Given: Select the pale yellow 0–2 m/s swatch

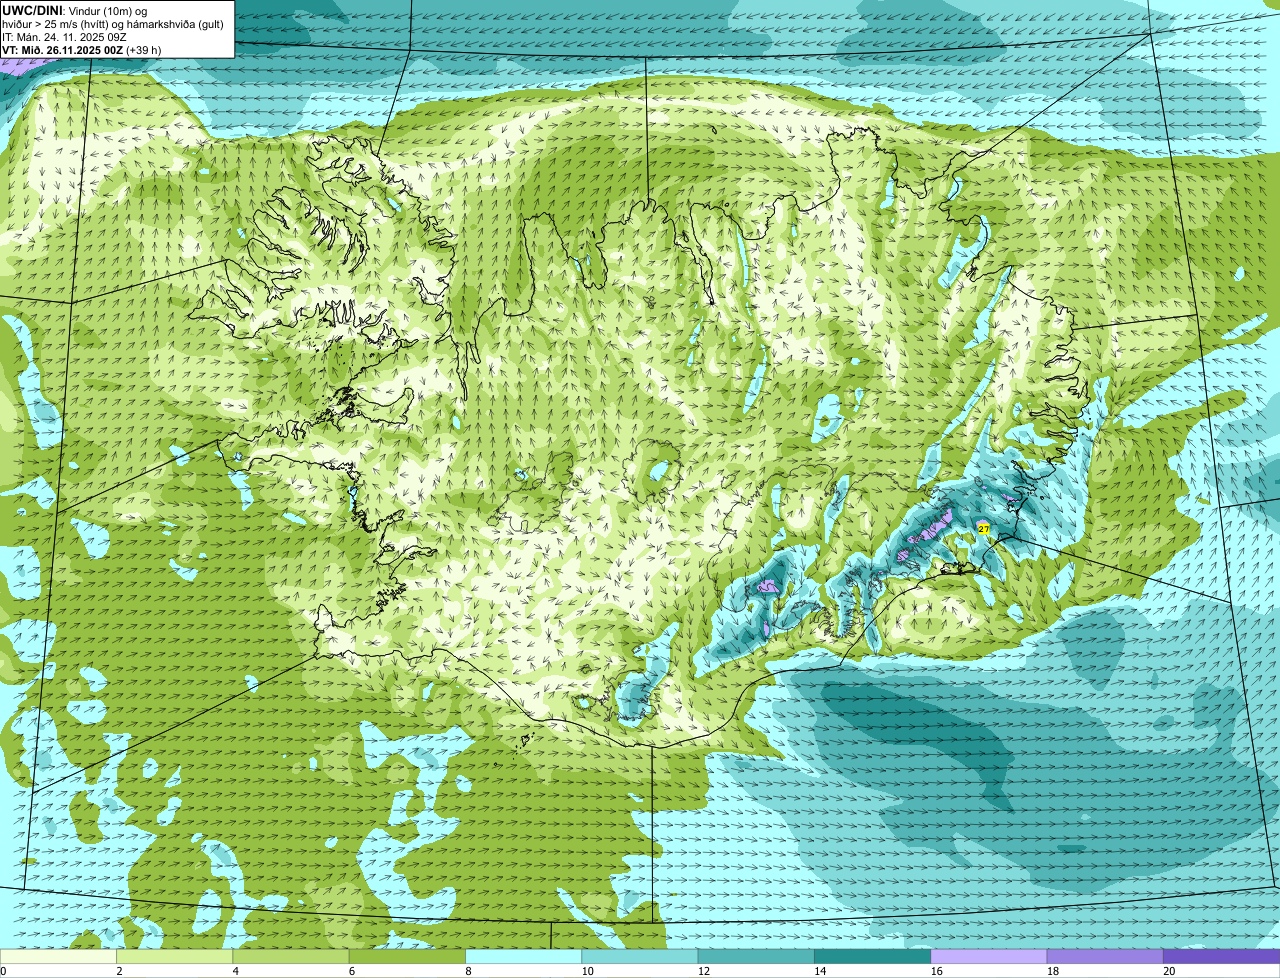Looking at the screenshot, I should [58, 956].
